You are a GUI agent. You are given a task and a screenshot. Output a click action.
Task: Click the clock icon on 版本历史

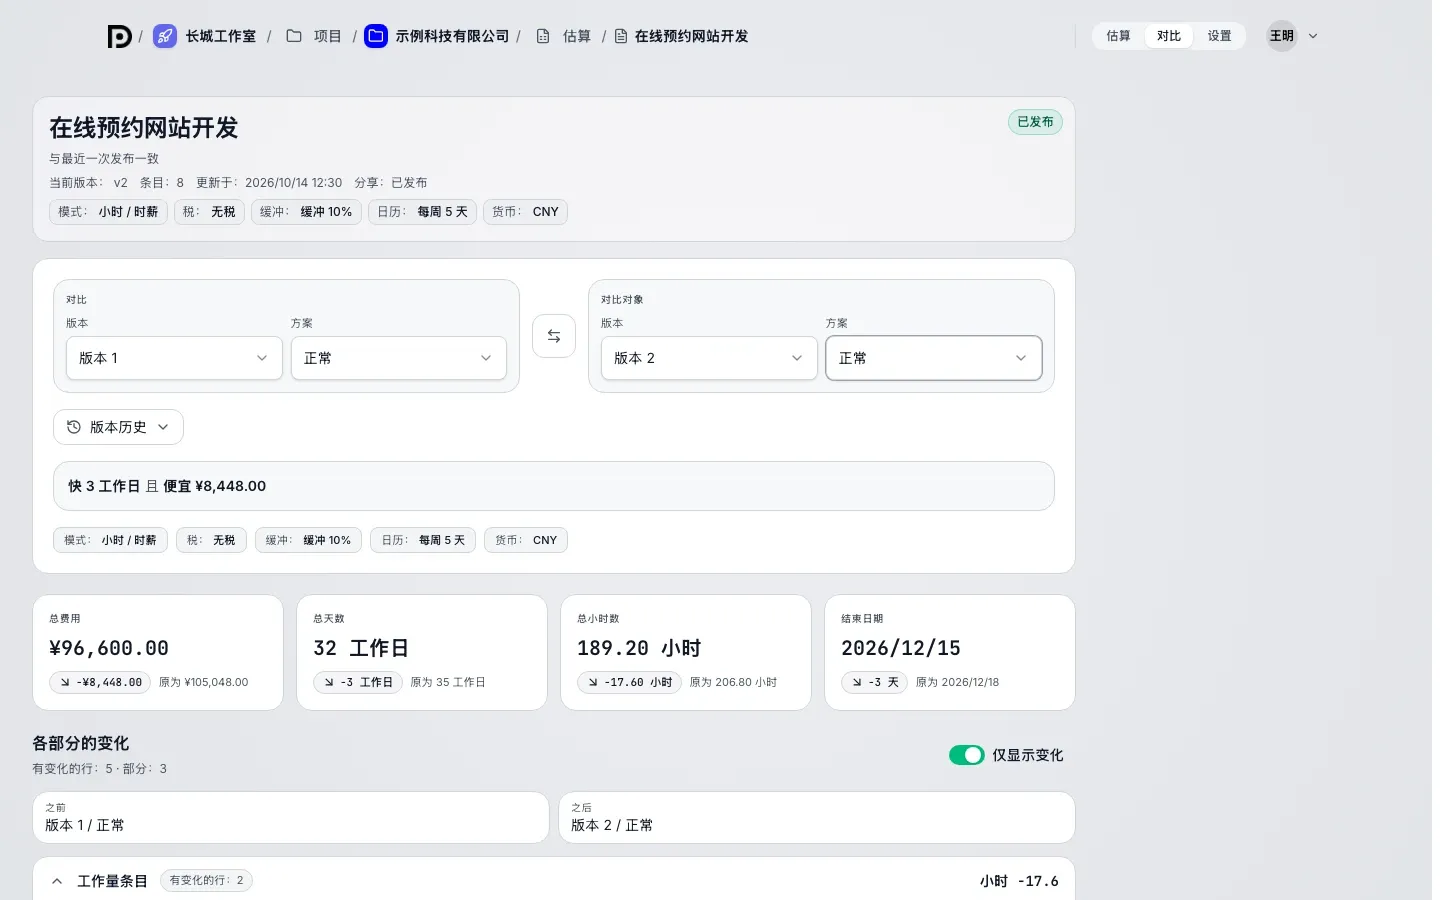coord(74,427)
